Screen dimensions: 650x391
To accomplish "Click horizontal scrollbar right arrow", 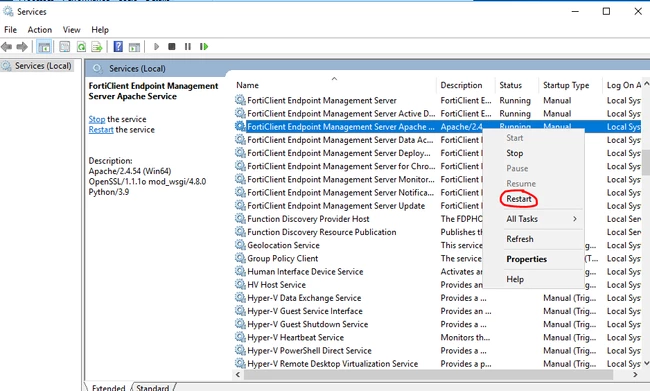I will (635, 375).
